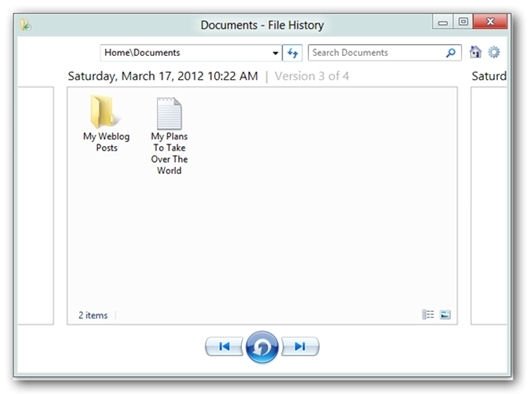
Task: Click the '2 items' status text
Action: (x=93, y=315)
